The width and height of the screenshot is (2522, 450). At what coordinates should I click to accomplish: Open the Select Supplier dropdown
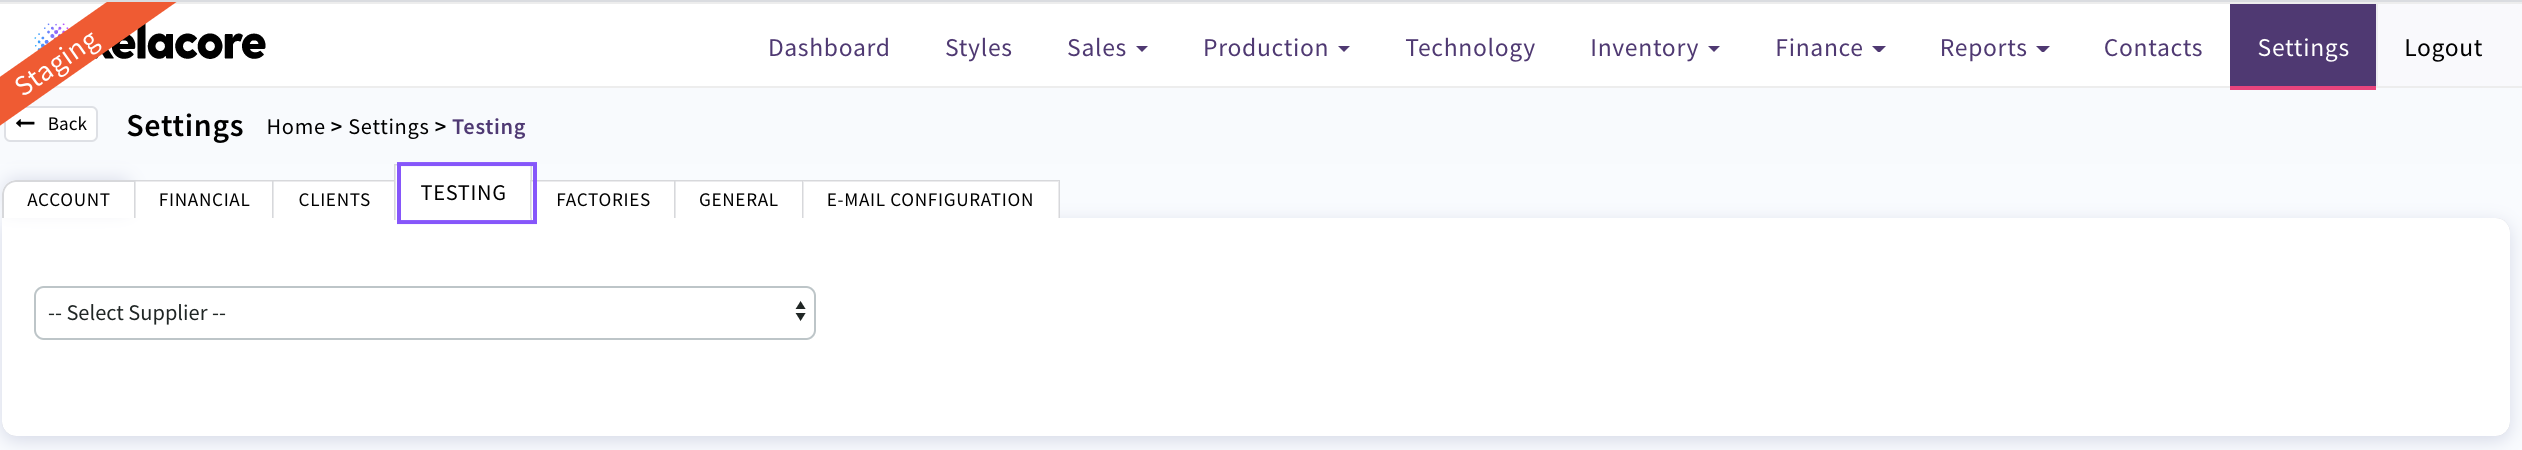coord(425,313)
